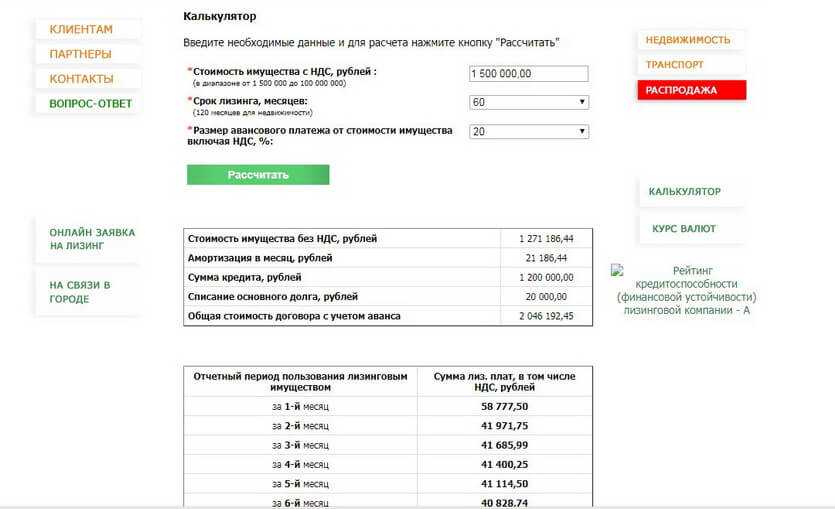
Task: Open the КАЛЬКУЛЯТОР link on the right
Action: (684, 192)
